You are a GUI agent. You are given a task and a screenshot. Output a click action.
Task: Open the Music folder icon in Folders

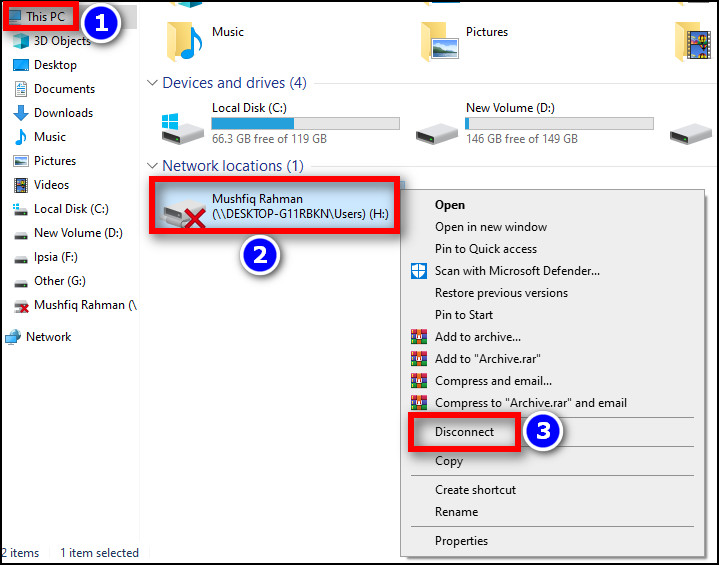coord(185,40)
